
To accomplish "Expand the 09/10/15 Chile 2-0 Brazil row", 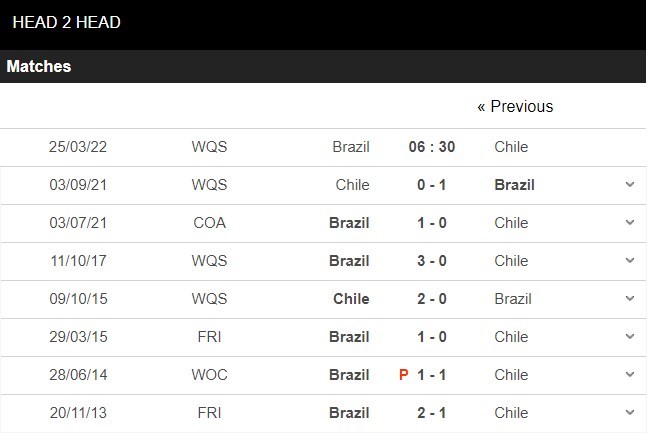I will [x=630, y=298].
